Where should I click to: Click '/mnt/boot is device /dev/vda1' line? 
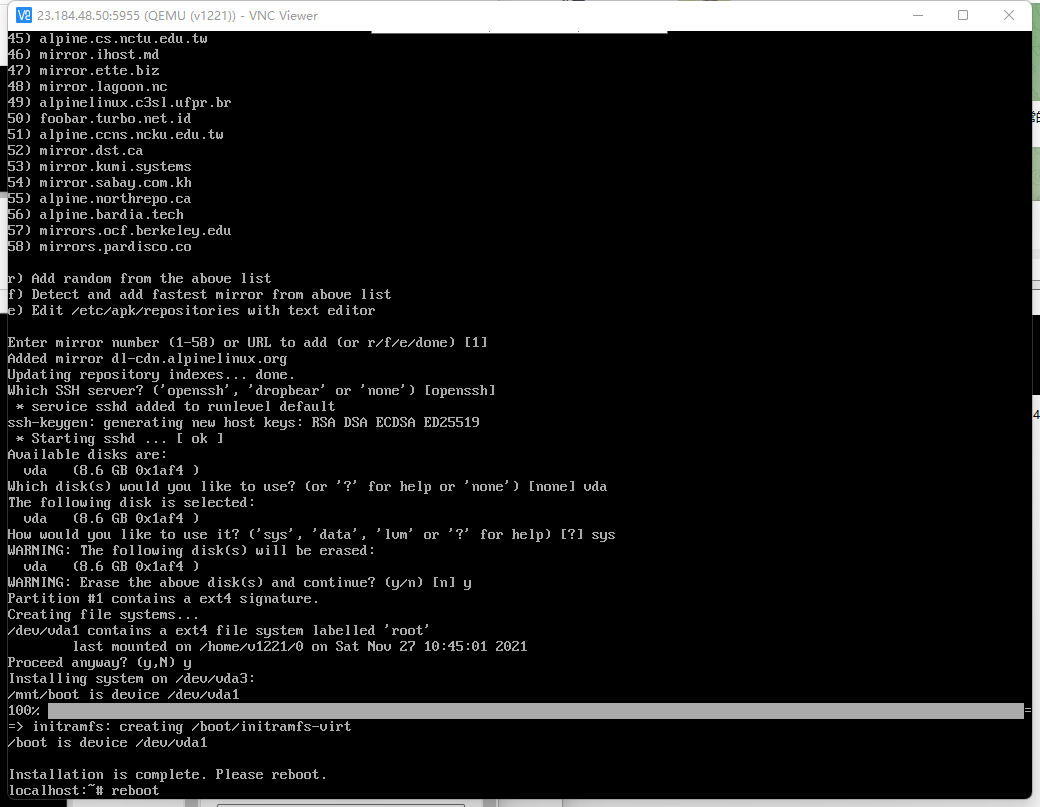[123, 694]
